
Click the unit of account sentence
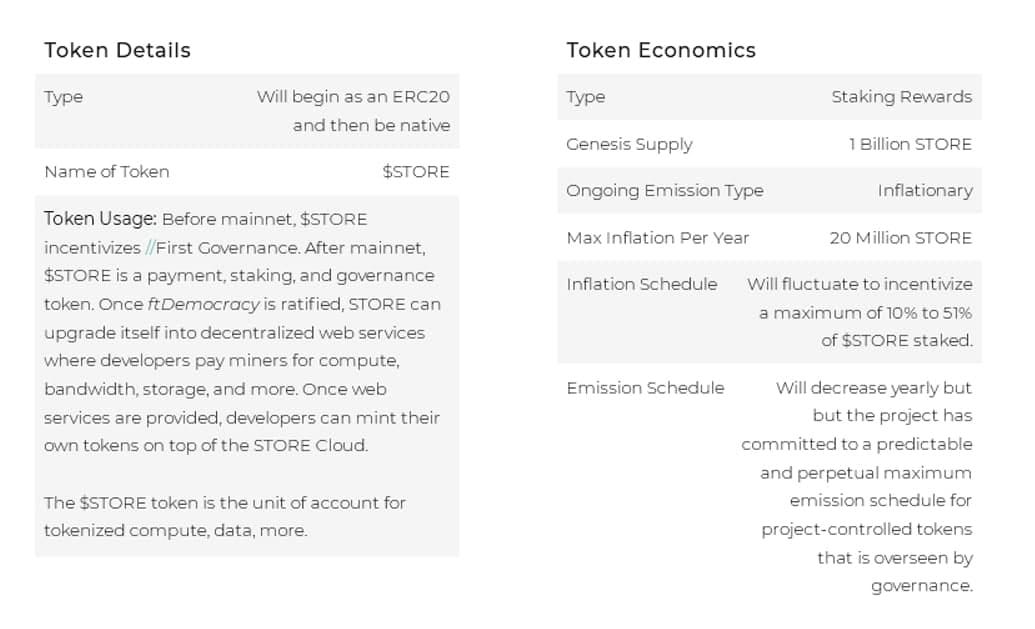224,517
